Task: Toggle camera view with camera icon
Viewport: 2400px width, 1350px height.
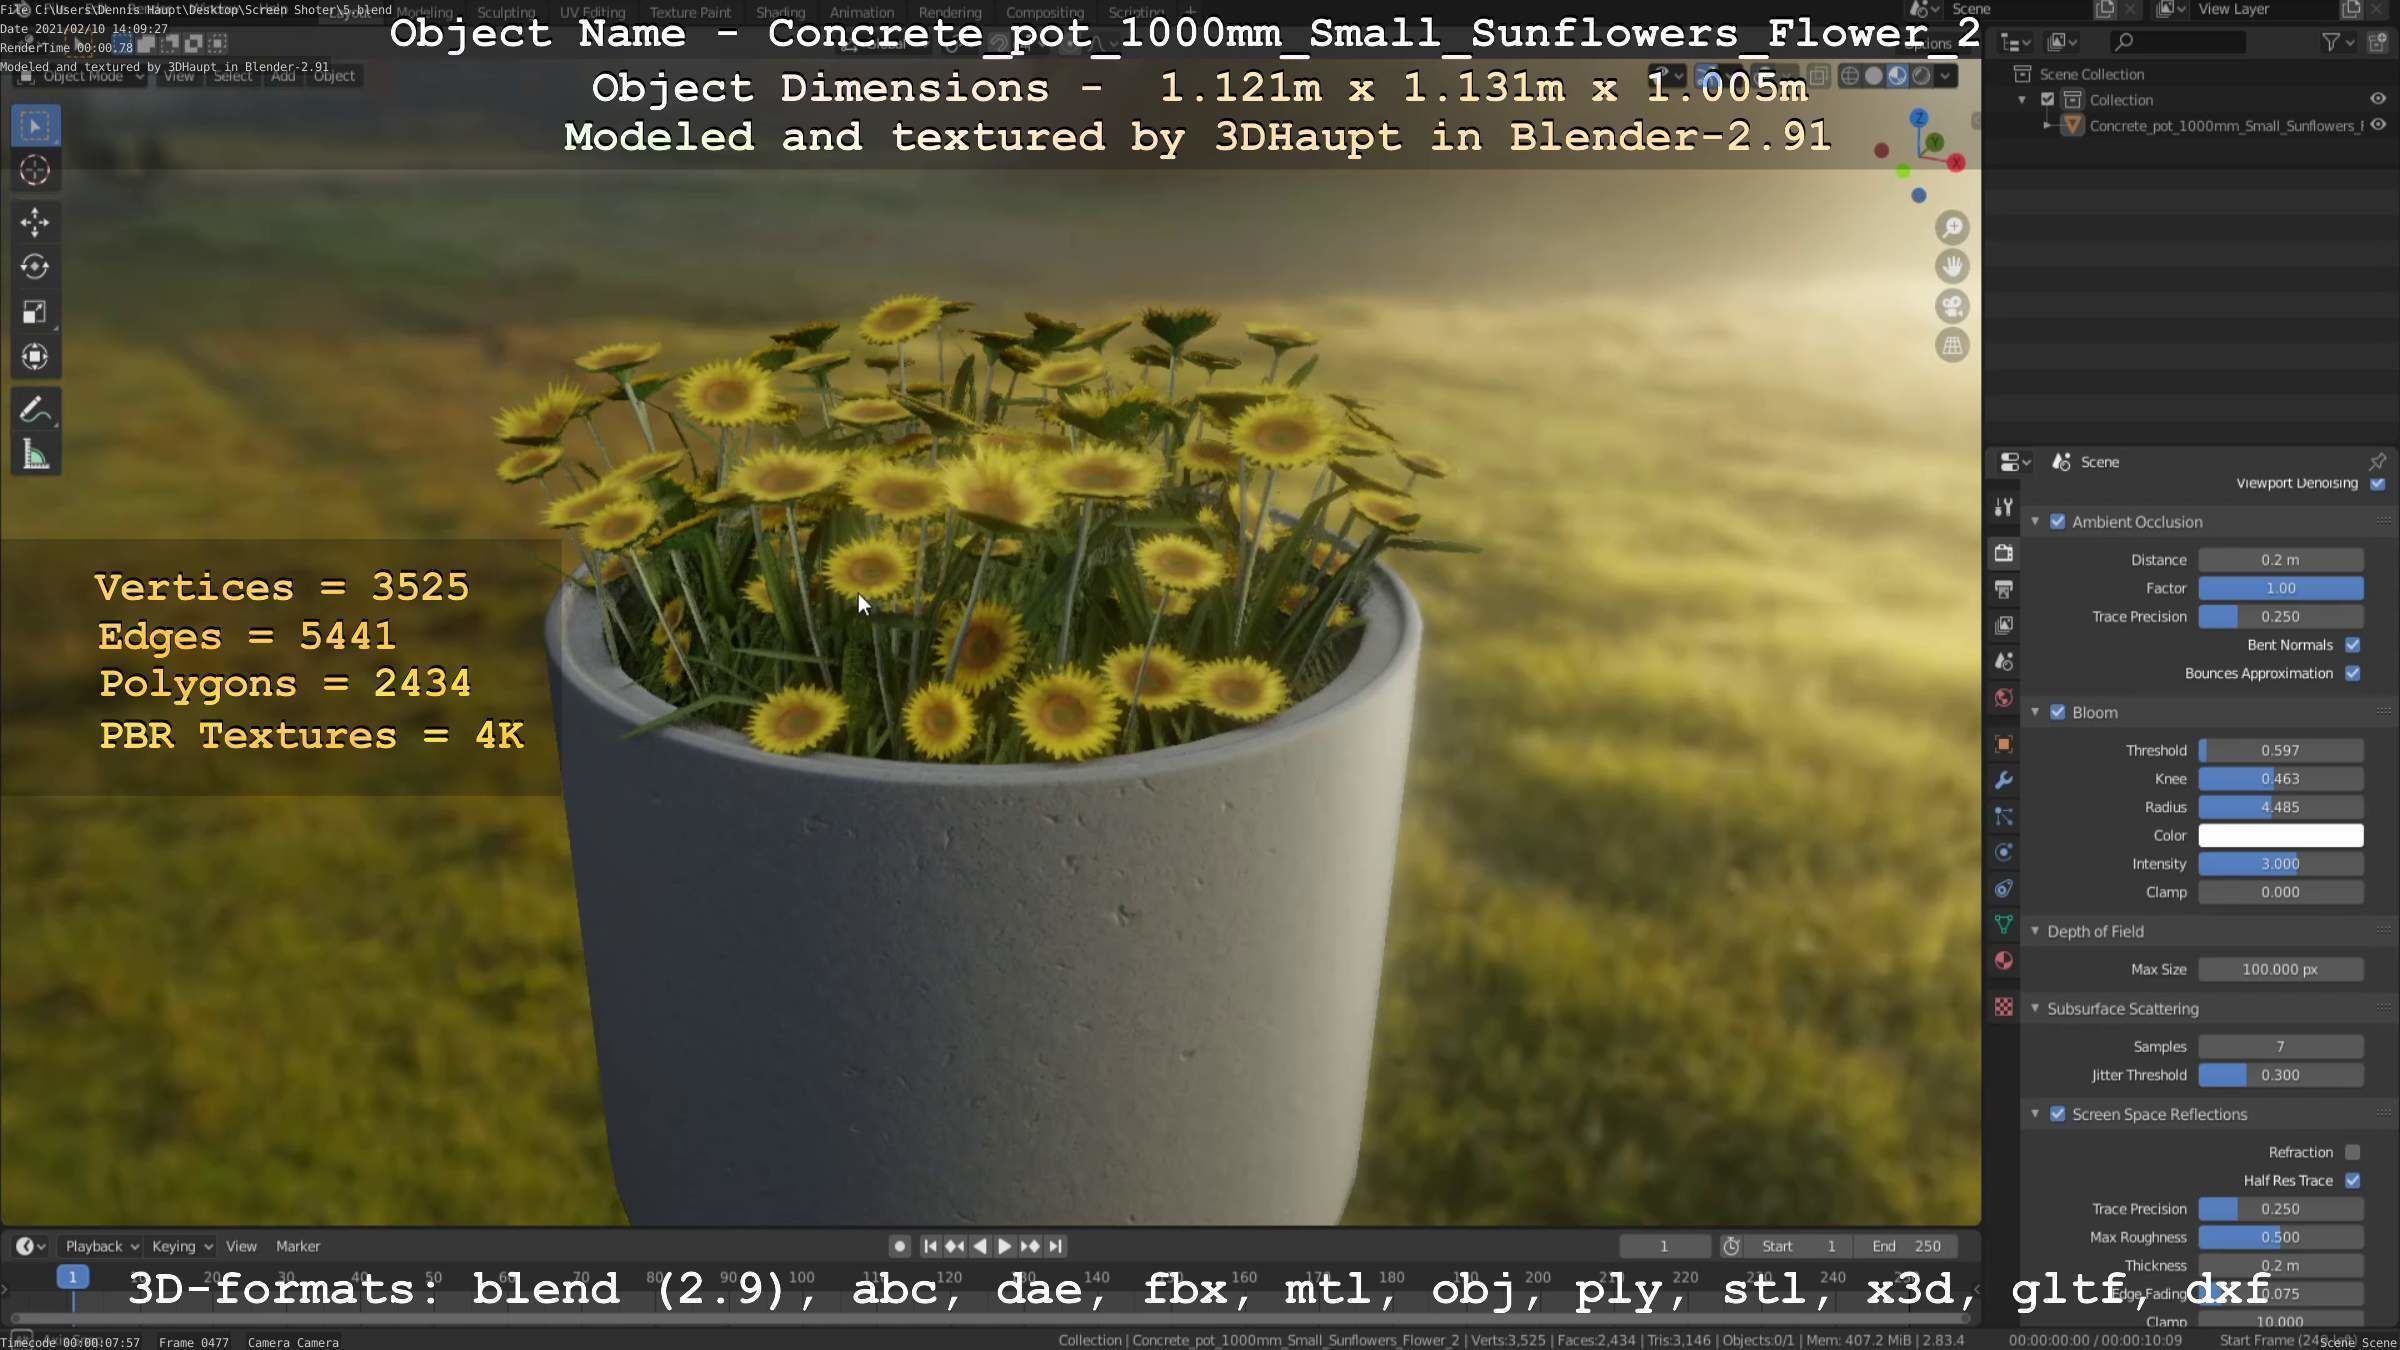Action: (1952, 306)
